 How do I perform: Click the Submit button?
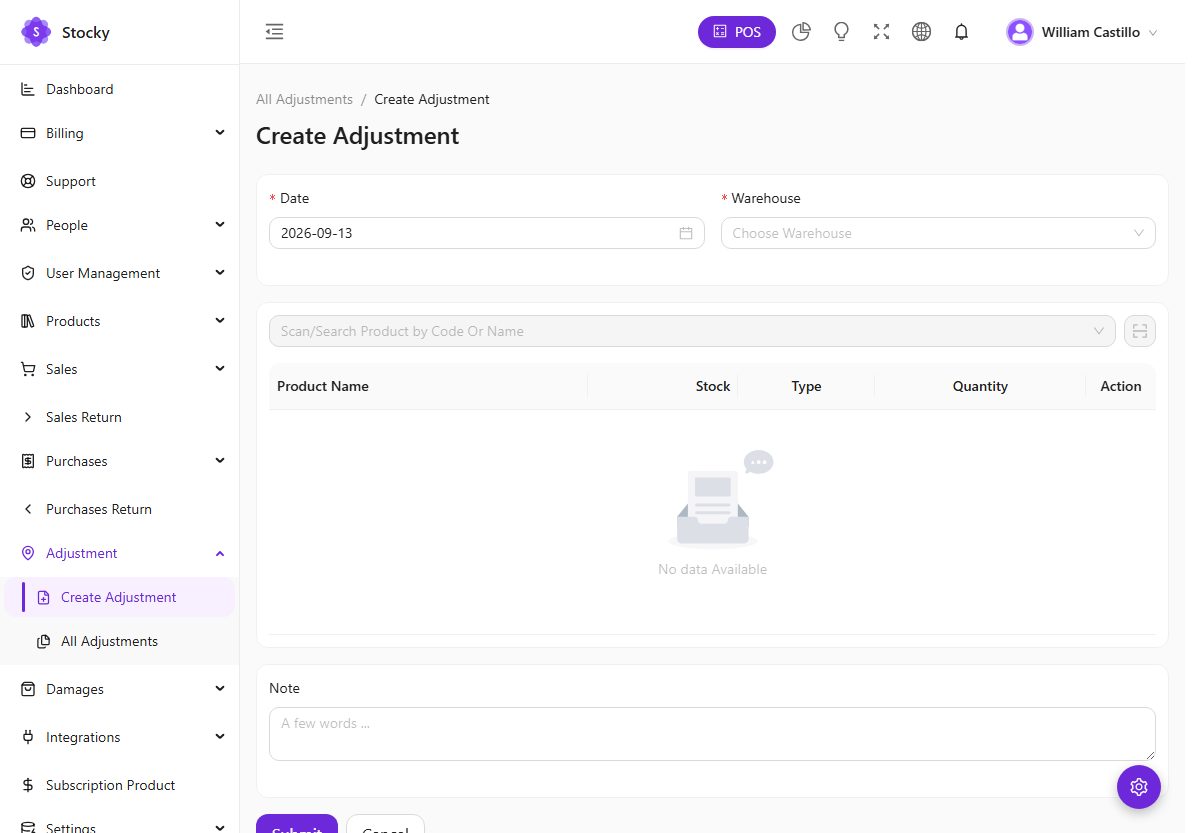coord(297,824)
